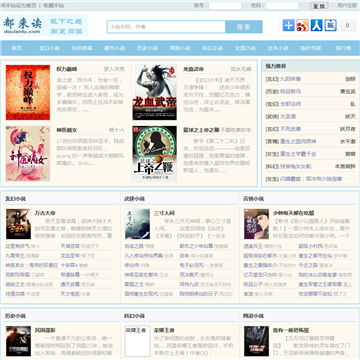The width and height of the screenshot is (360, 360).
Task: Share via the Renren people icon
Action: coord(316,25)
